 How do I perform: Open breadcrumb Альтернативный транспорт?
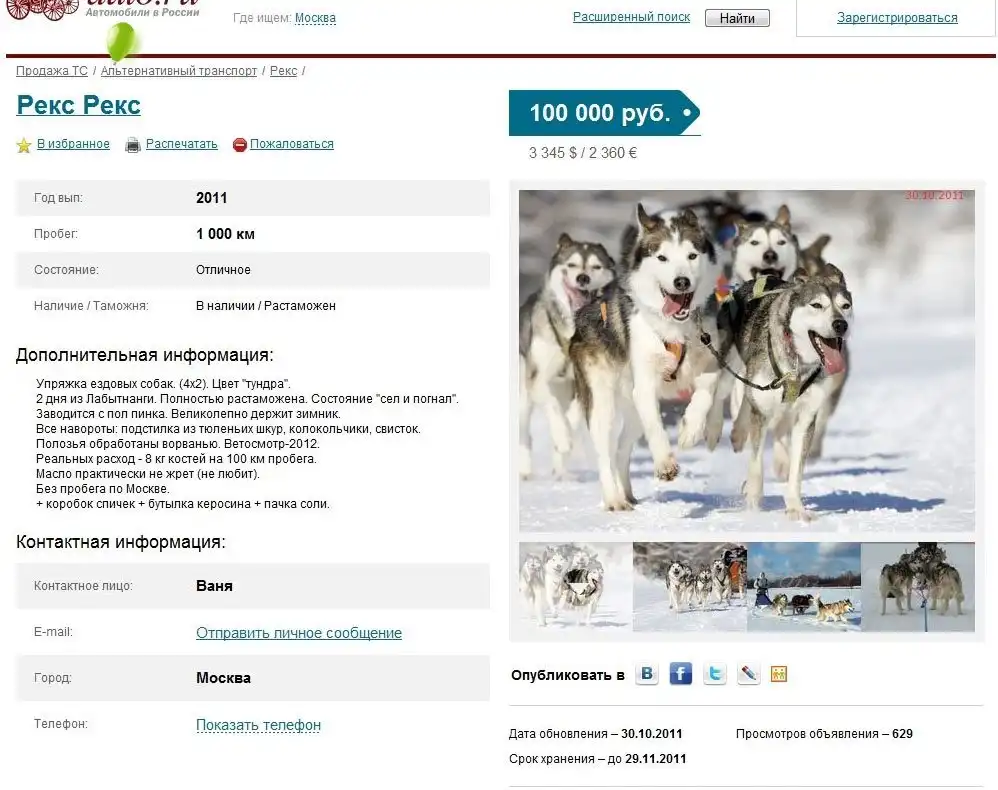point(179,71)
